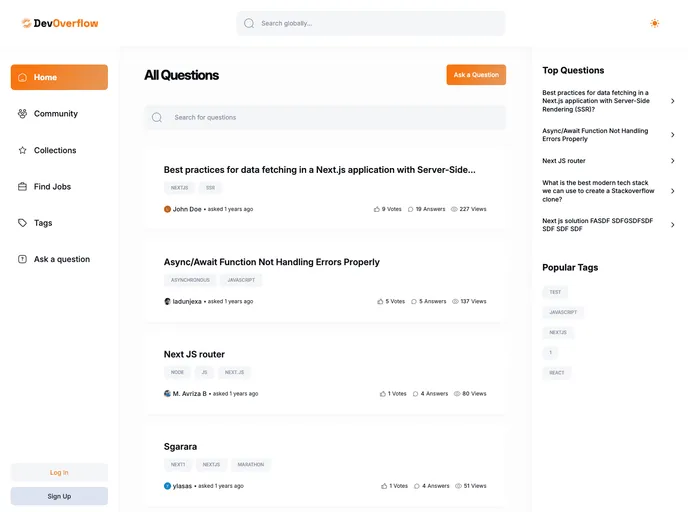Viewport: 688px width, 512px height.
Task: Click the Log In button
Action: 59,472
